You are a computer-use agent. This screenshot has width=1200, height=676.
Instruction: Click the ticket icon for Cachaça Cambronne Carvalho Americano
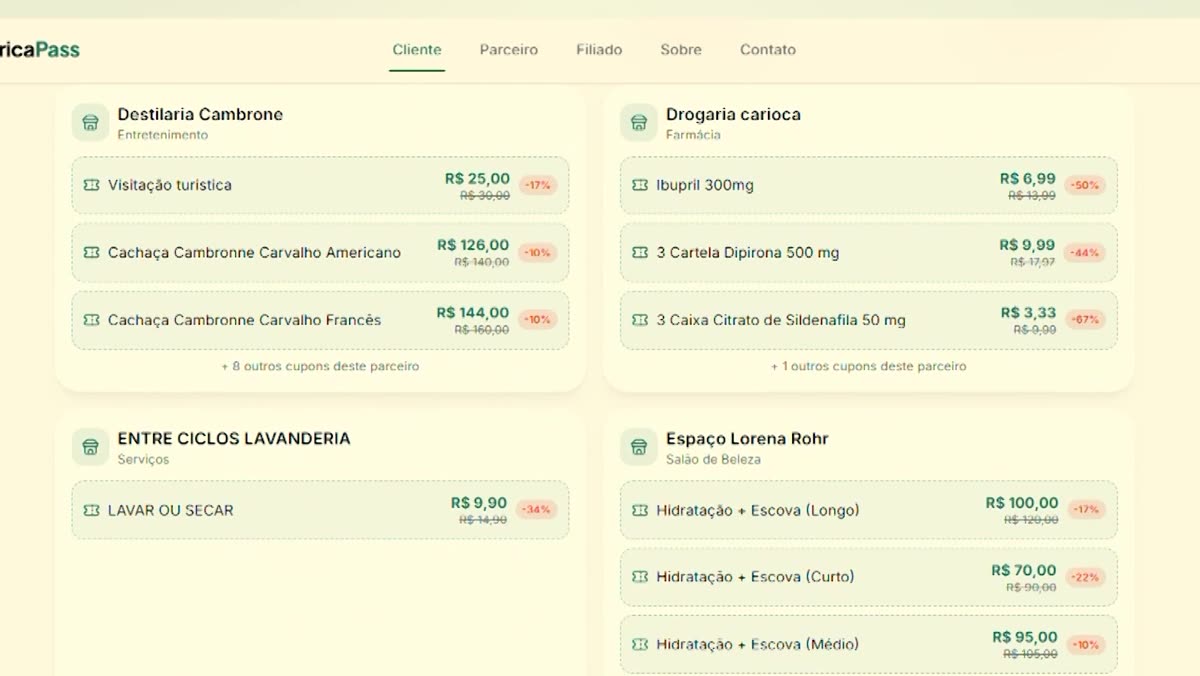[92, 252]
